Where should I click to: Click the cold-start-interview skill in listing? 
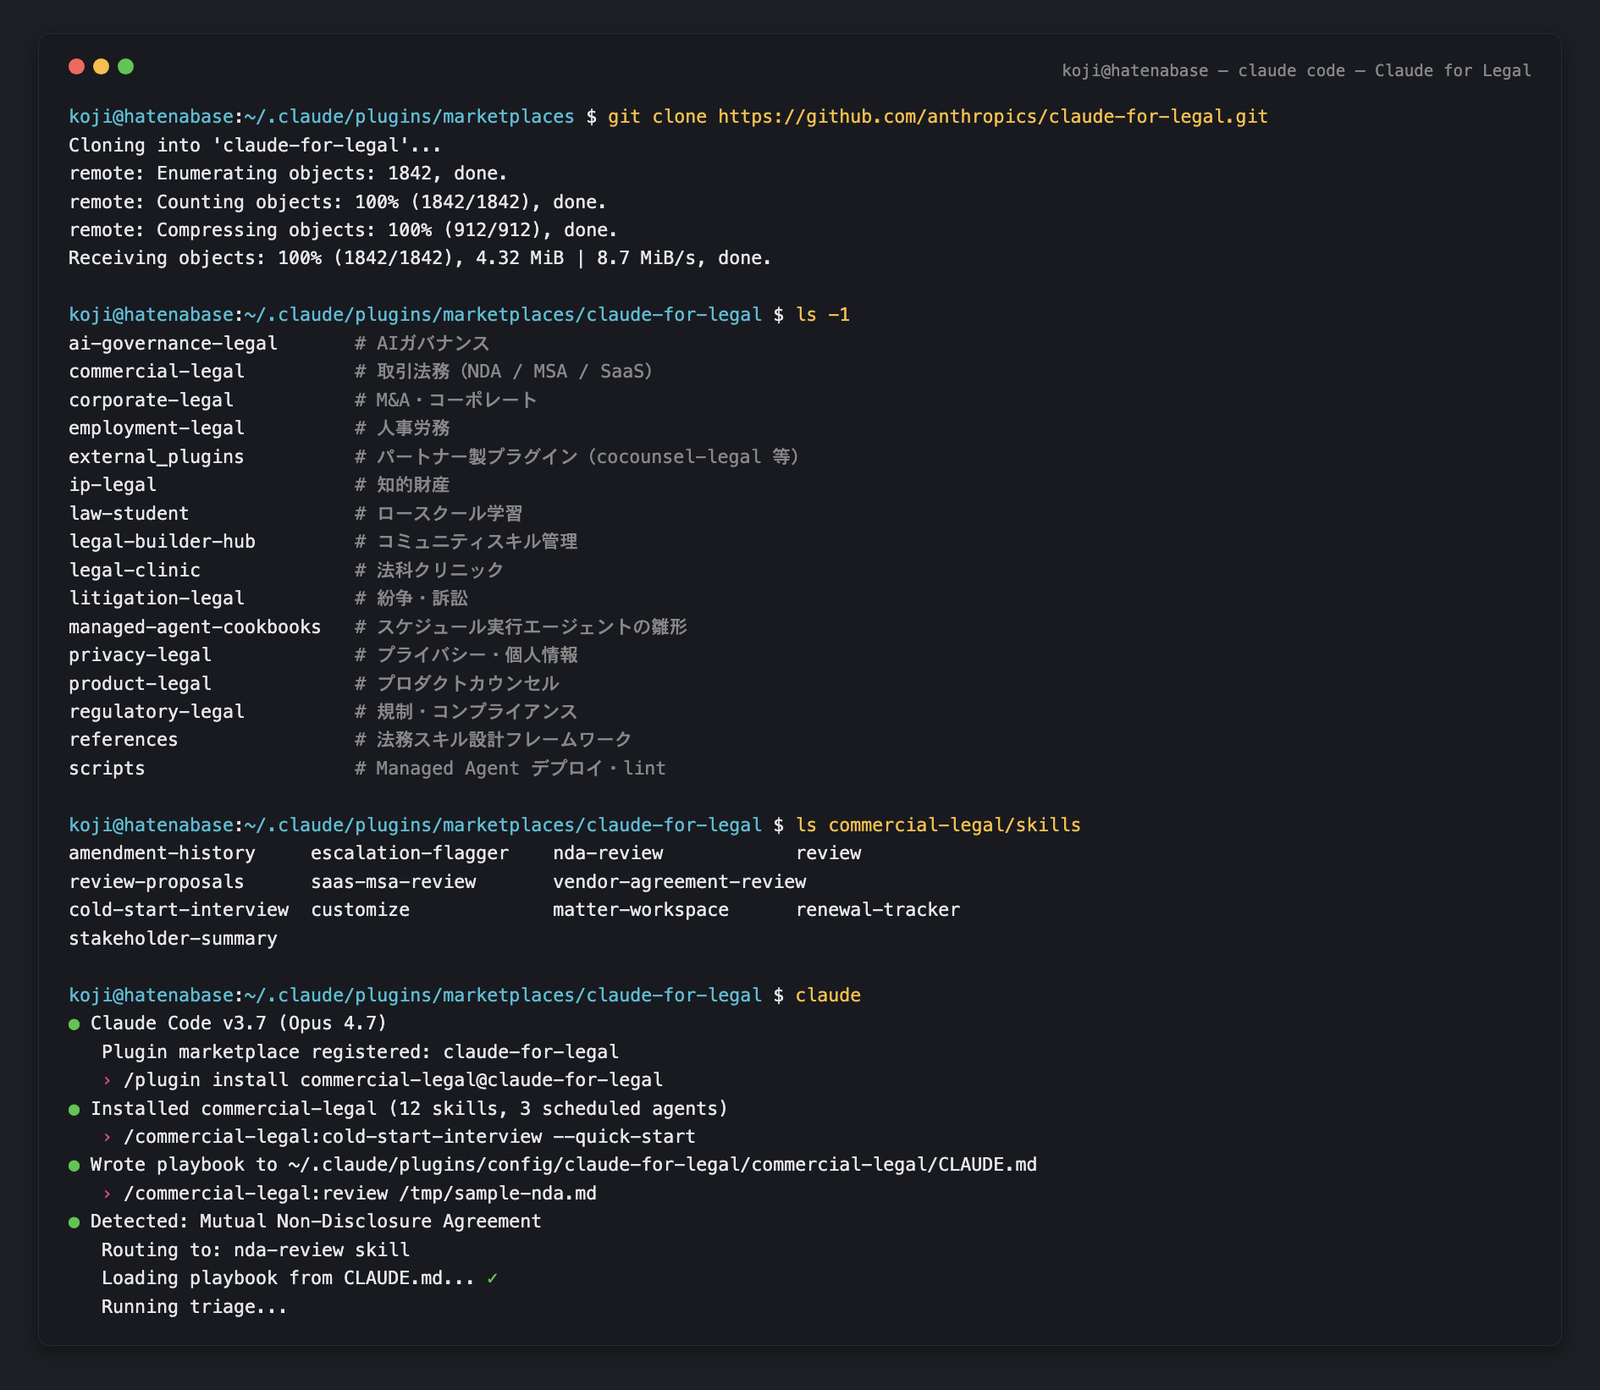click(x=178, y=910)
